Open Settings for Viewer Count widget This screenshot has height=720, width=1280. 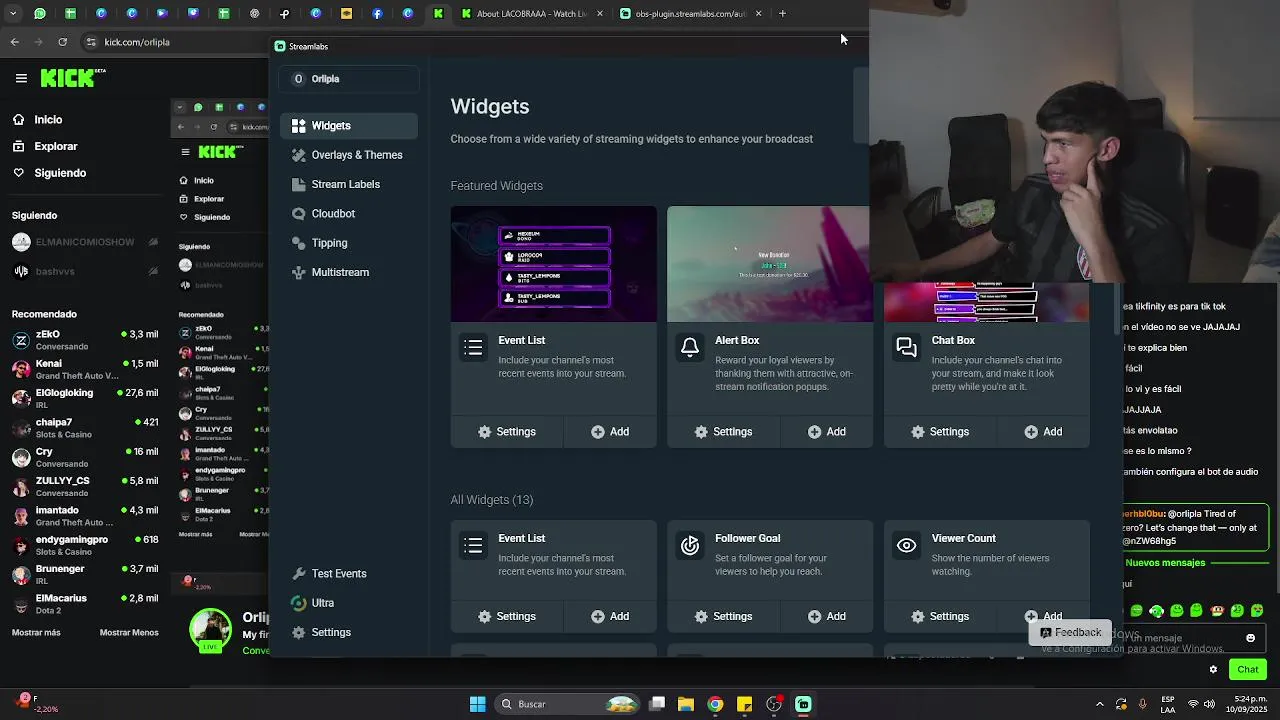pos(940,616)
